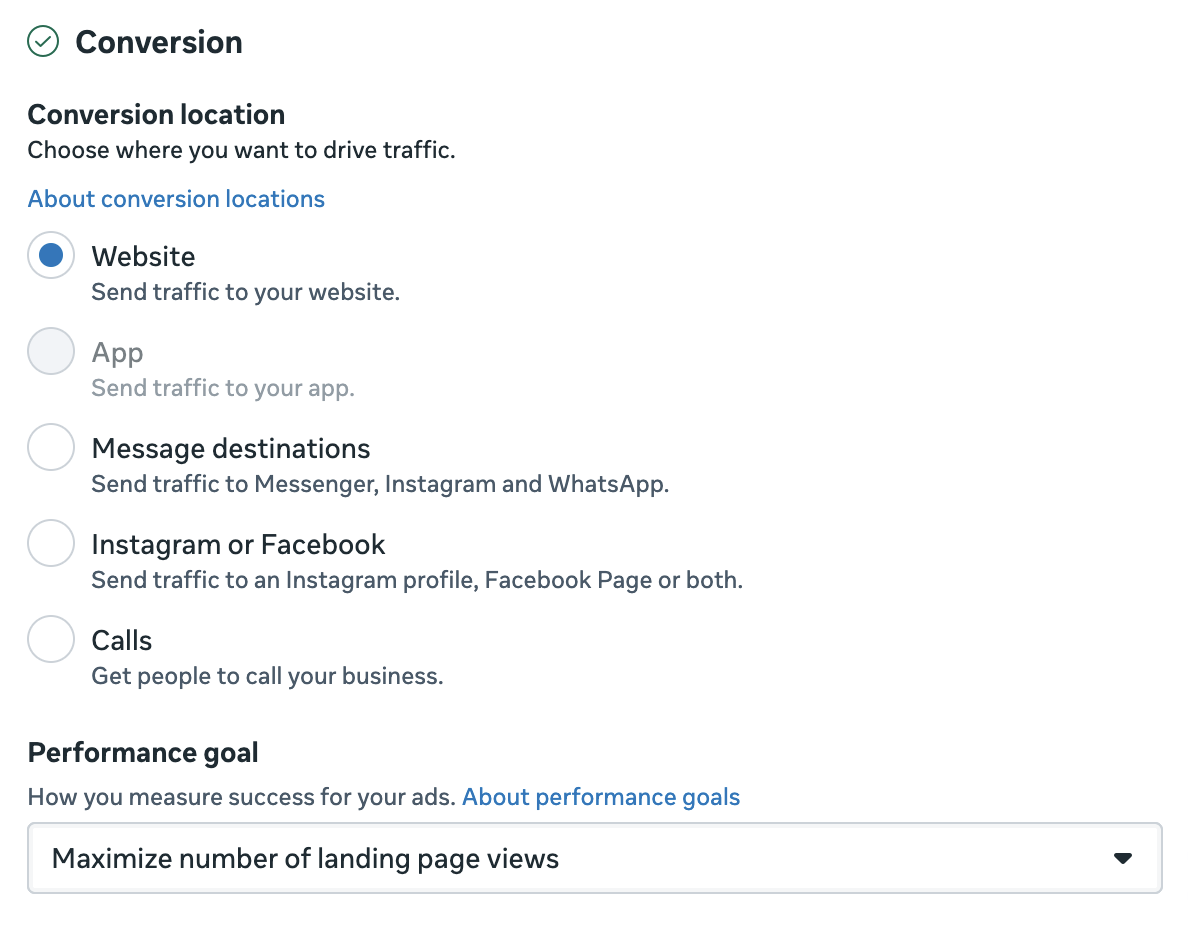Click the Messenger, Instagram and WhatsApp description
Viewport: 1188px width, 934px height.
point(380,484)
